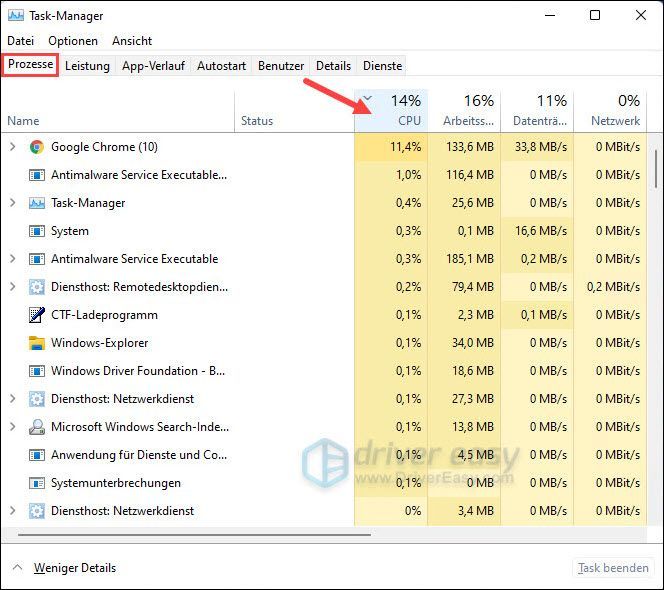The image size is (664, 590).
Task: Open the Autostart tab
Action: point(221,66)
